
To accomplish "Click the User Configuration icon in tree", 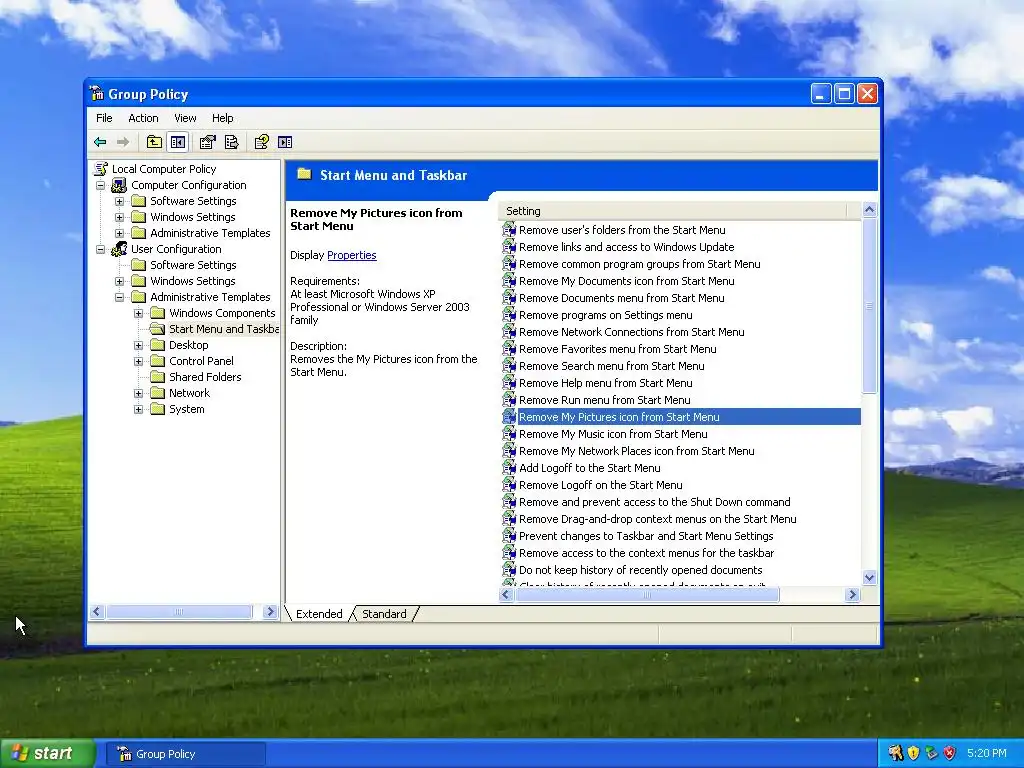I will point(119,249).
